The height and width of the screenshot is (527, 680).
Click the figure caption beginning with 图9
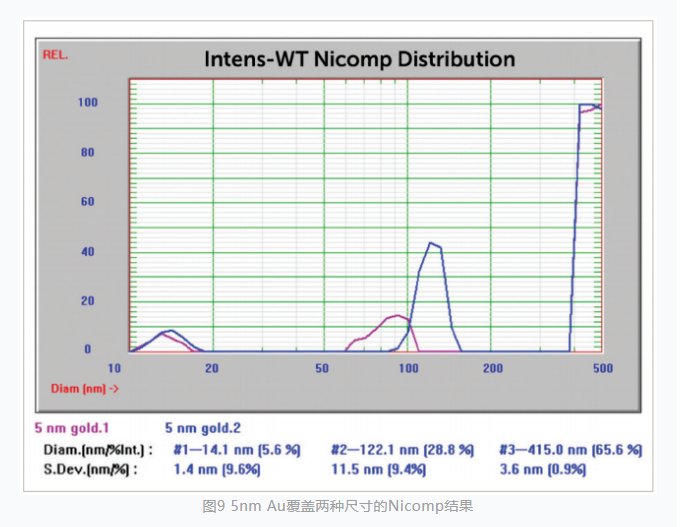click(339, 506)
